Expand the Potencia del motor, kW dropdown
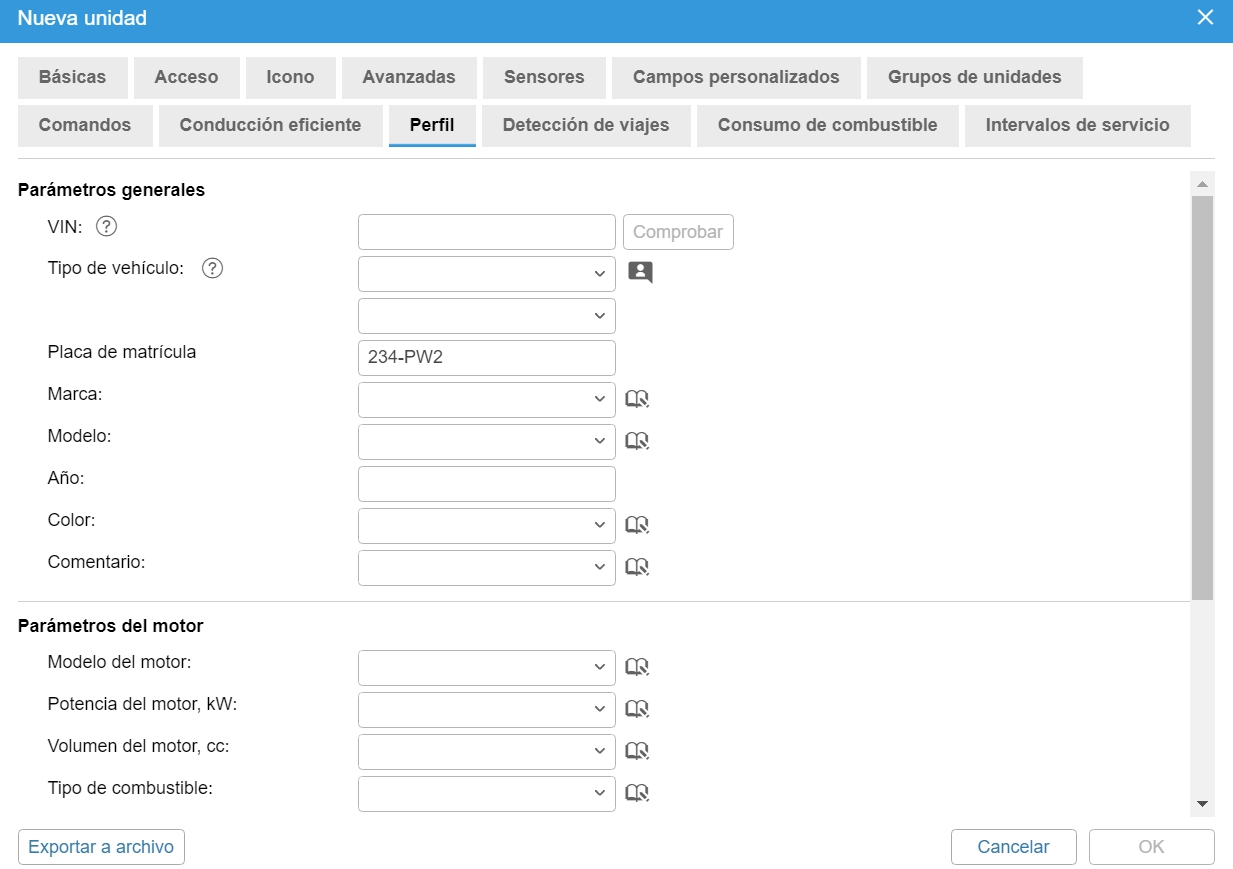The height and width of the screenshot is (869, 1233). tap(486, 709)
